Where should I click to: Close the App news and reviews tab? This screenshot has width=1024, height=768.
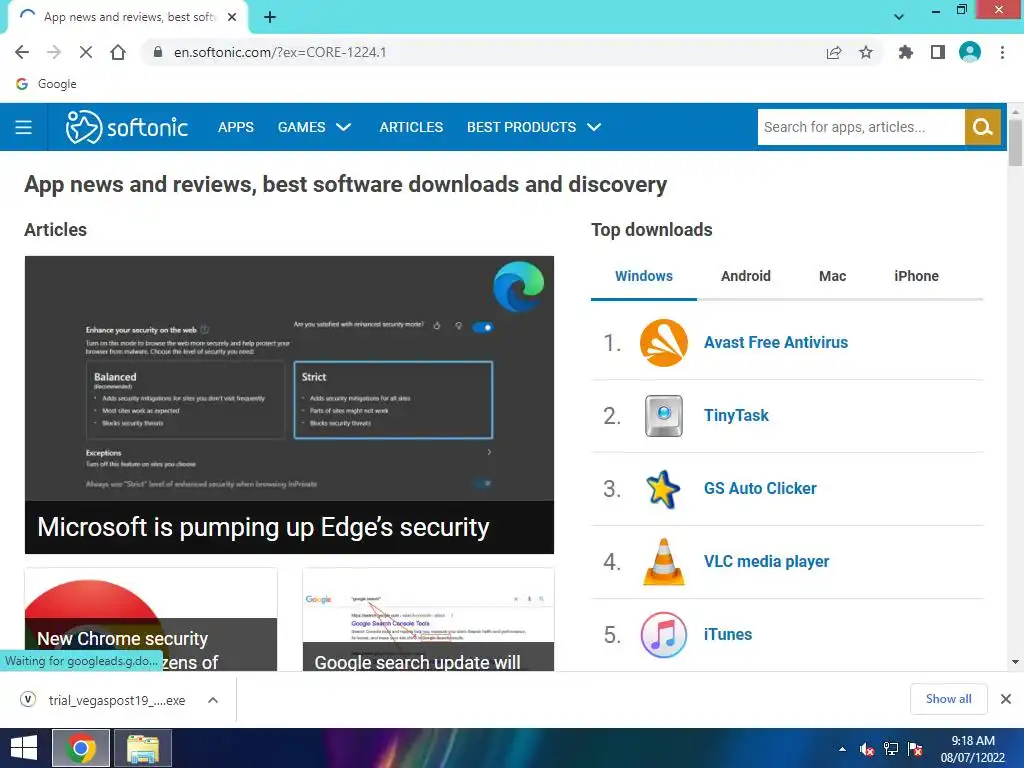click(x=232, y=17)
